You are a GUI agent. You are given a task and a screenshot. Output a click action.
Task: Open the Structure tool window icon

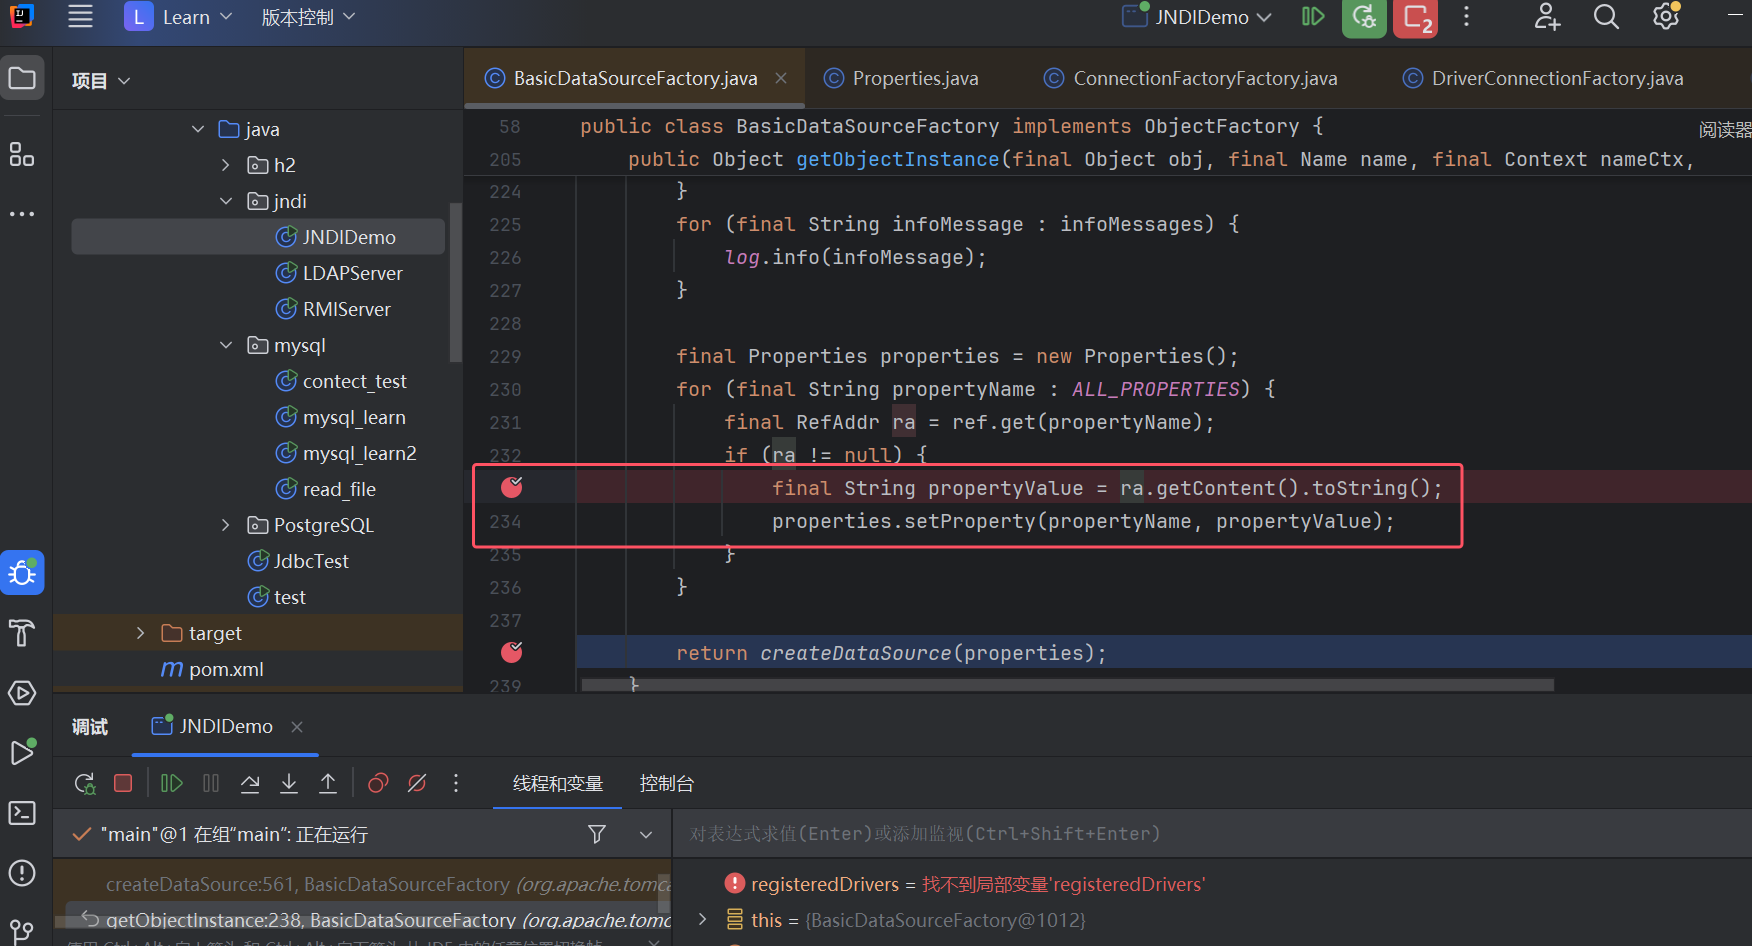coord(22,153)
